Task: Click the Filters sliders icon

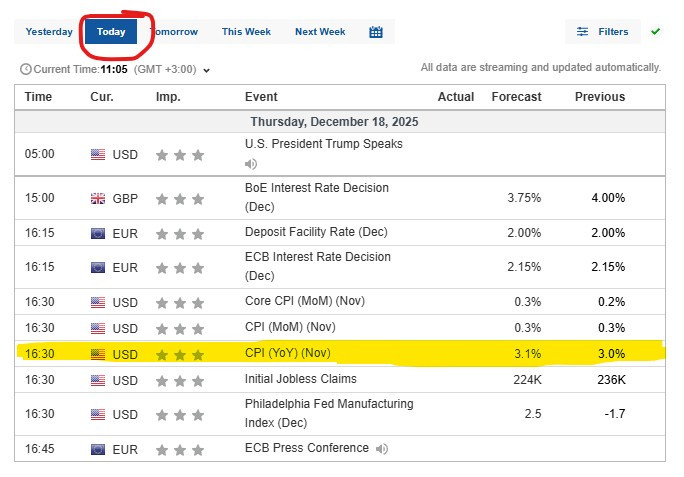Action: pos(582,31)
